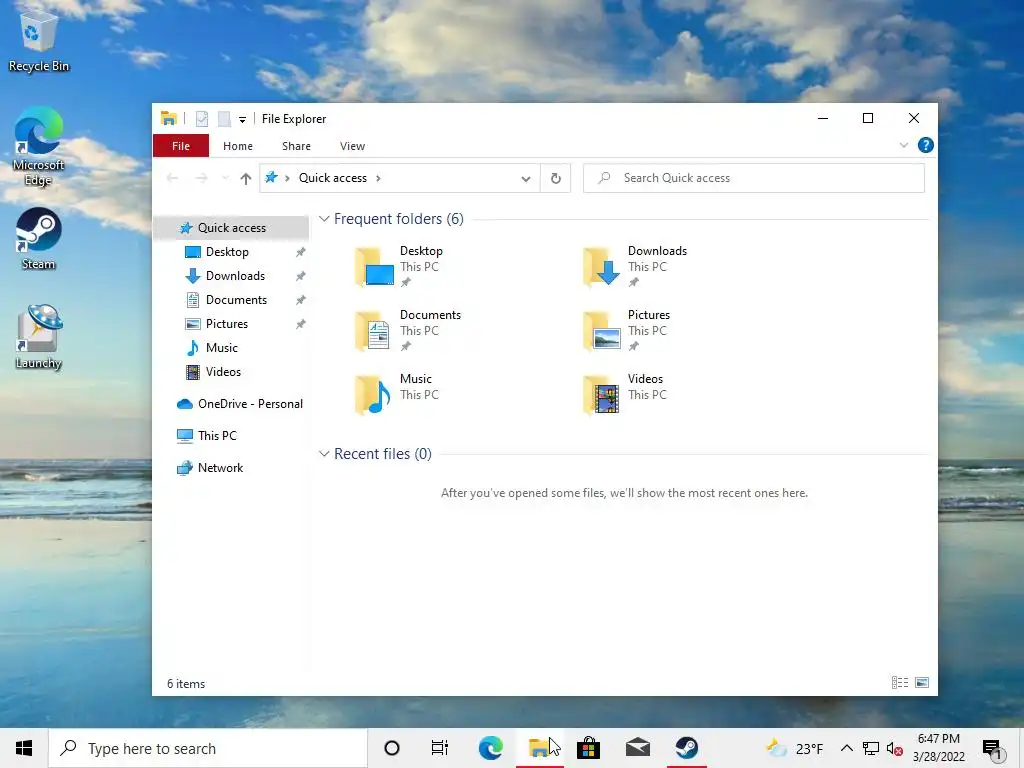Open the address bar history dropdown
This screenshot has width=1024, height=768.
526,178
